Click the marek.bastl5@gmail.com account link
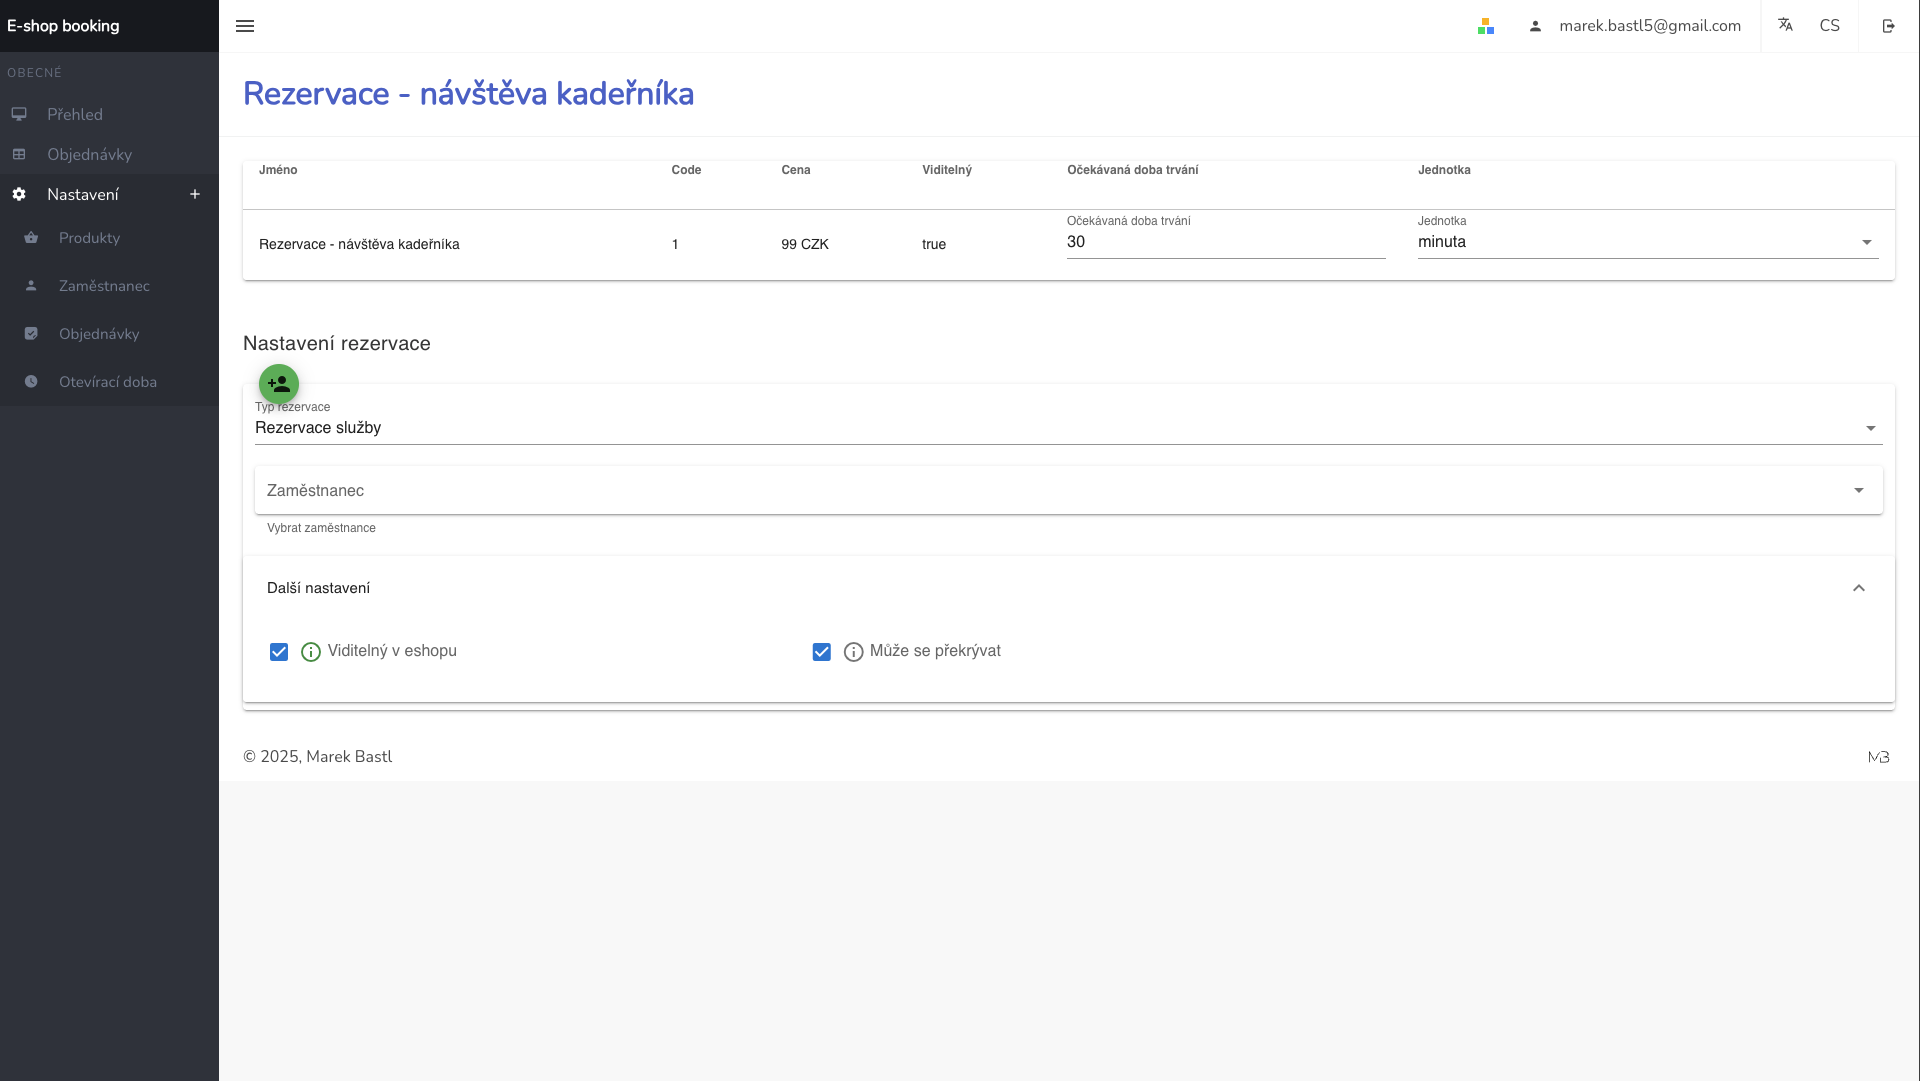 (x=1648, y=26)
